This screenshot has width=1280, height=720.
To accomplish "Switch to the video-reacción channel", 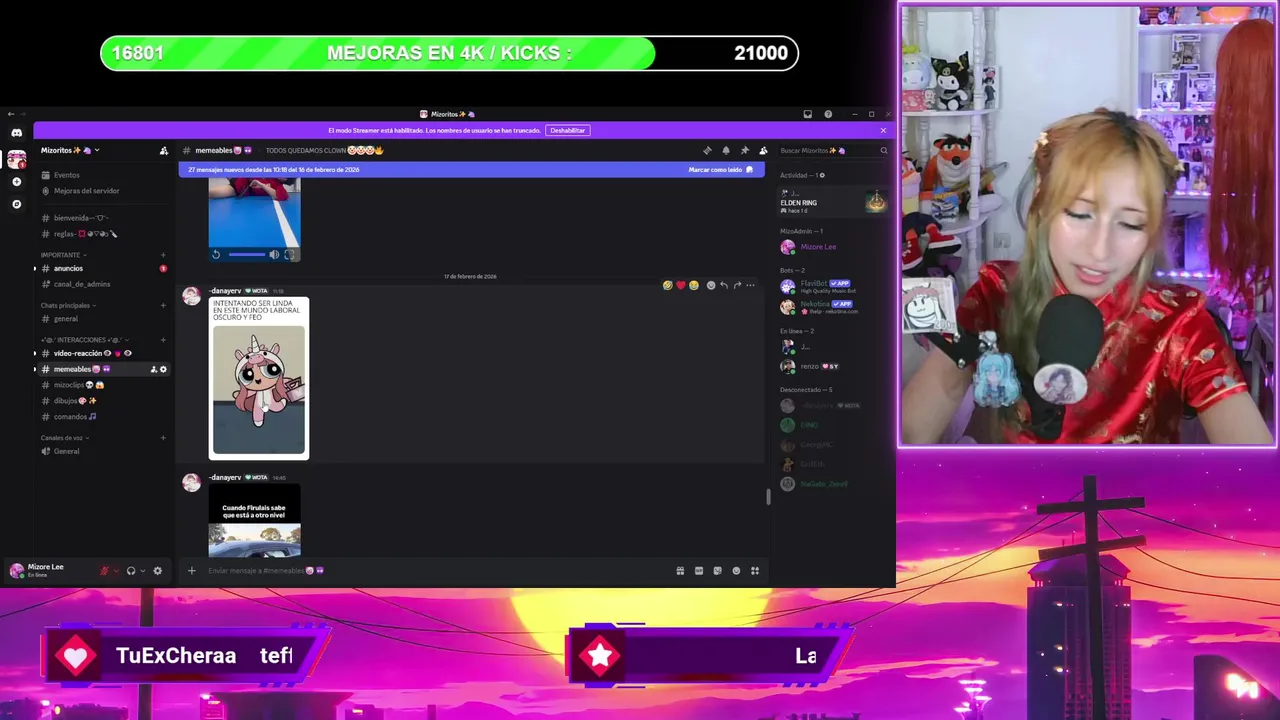I will pyautogui.click(x=102, y=353).
